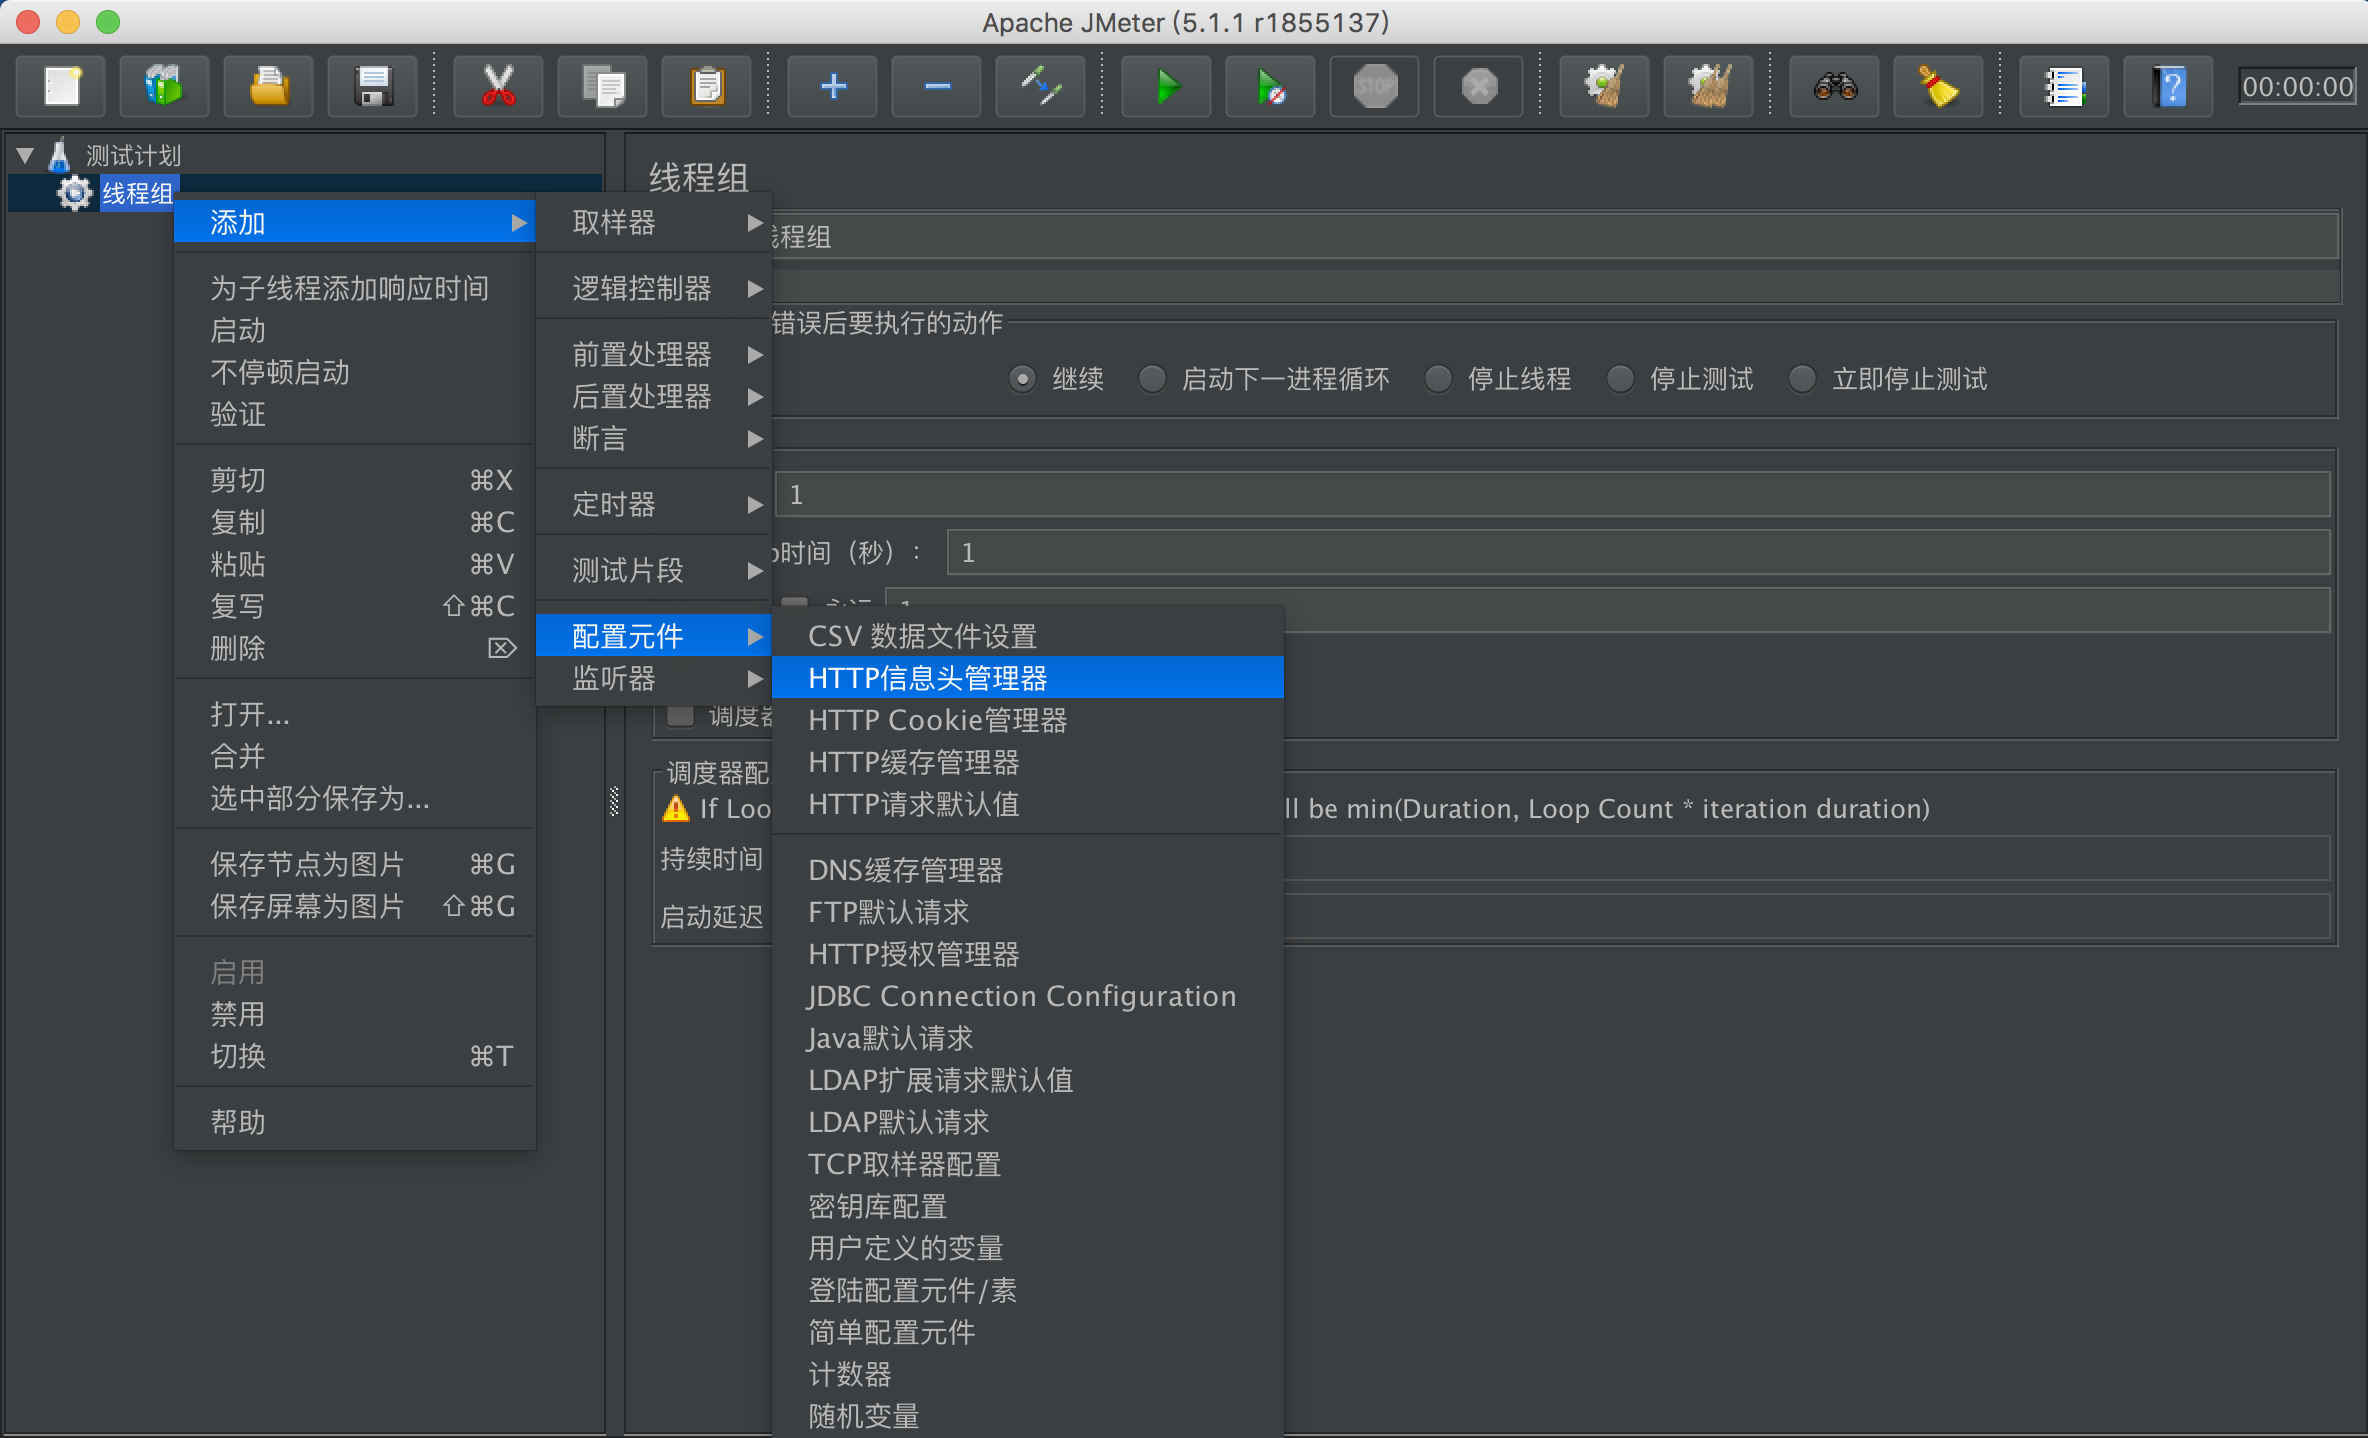
Task: Click 启动 in context menu
Action: pos(355,330)
